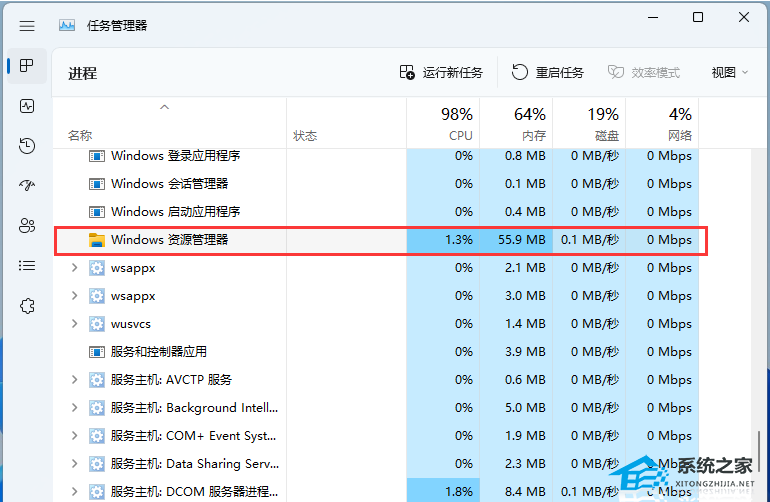Open the hamburger navigation menu

click(x=27, y=26)
